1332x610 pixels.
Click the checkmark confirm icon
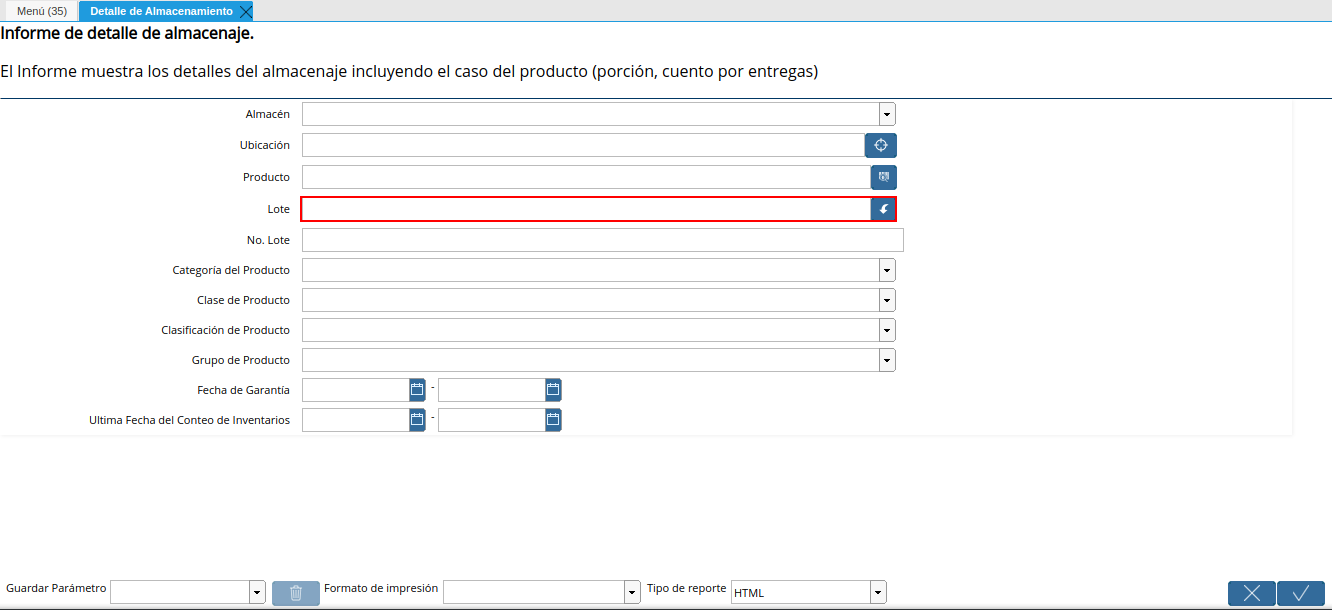1301,592
